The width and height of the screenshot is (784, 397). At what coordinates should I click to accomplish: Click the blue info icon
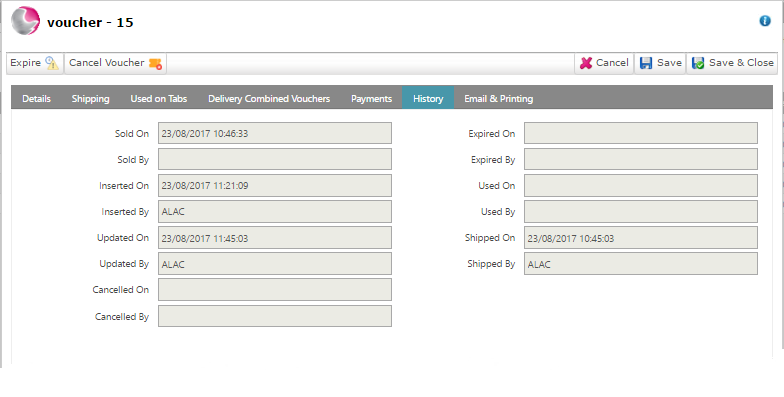click(764, 21)
